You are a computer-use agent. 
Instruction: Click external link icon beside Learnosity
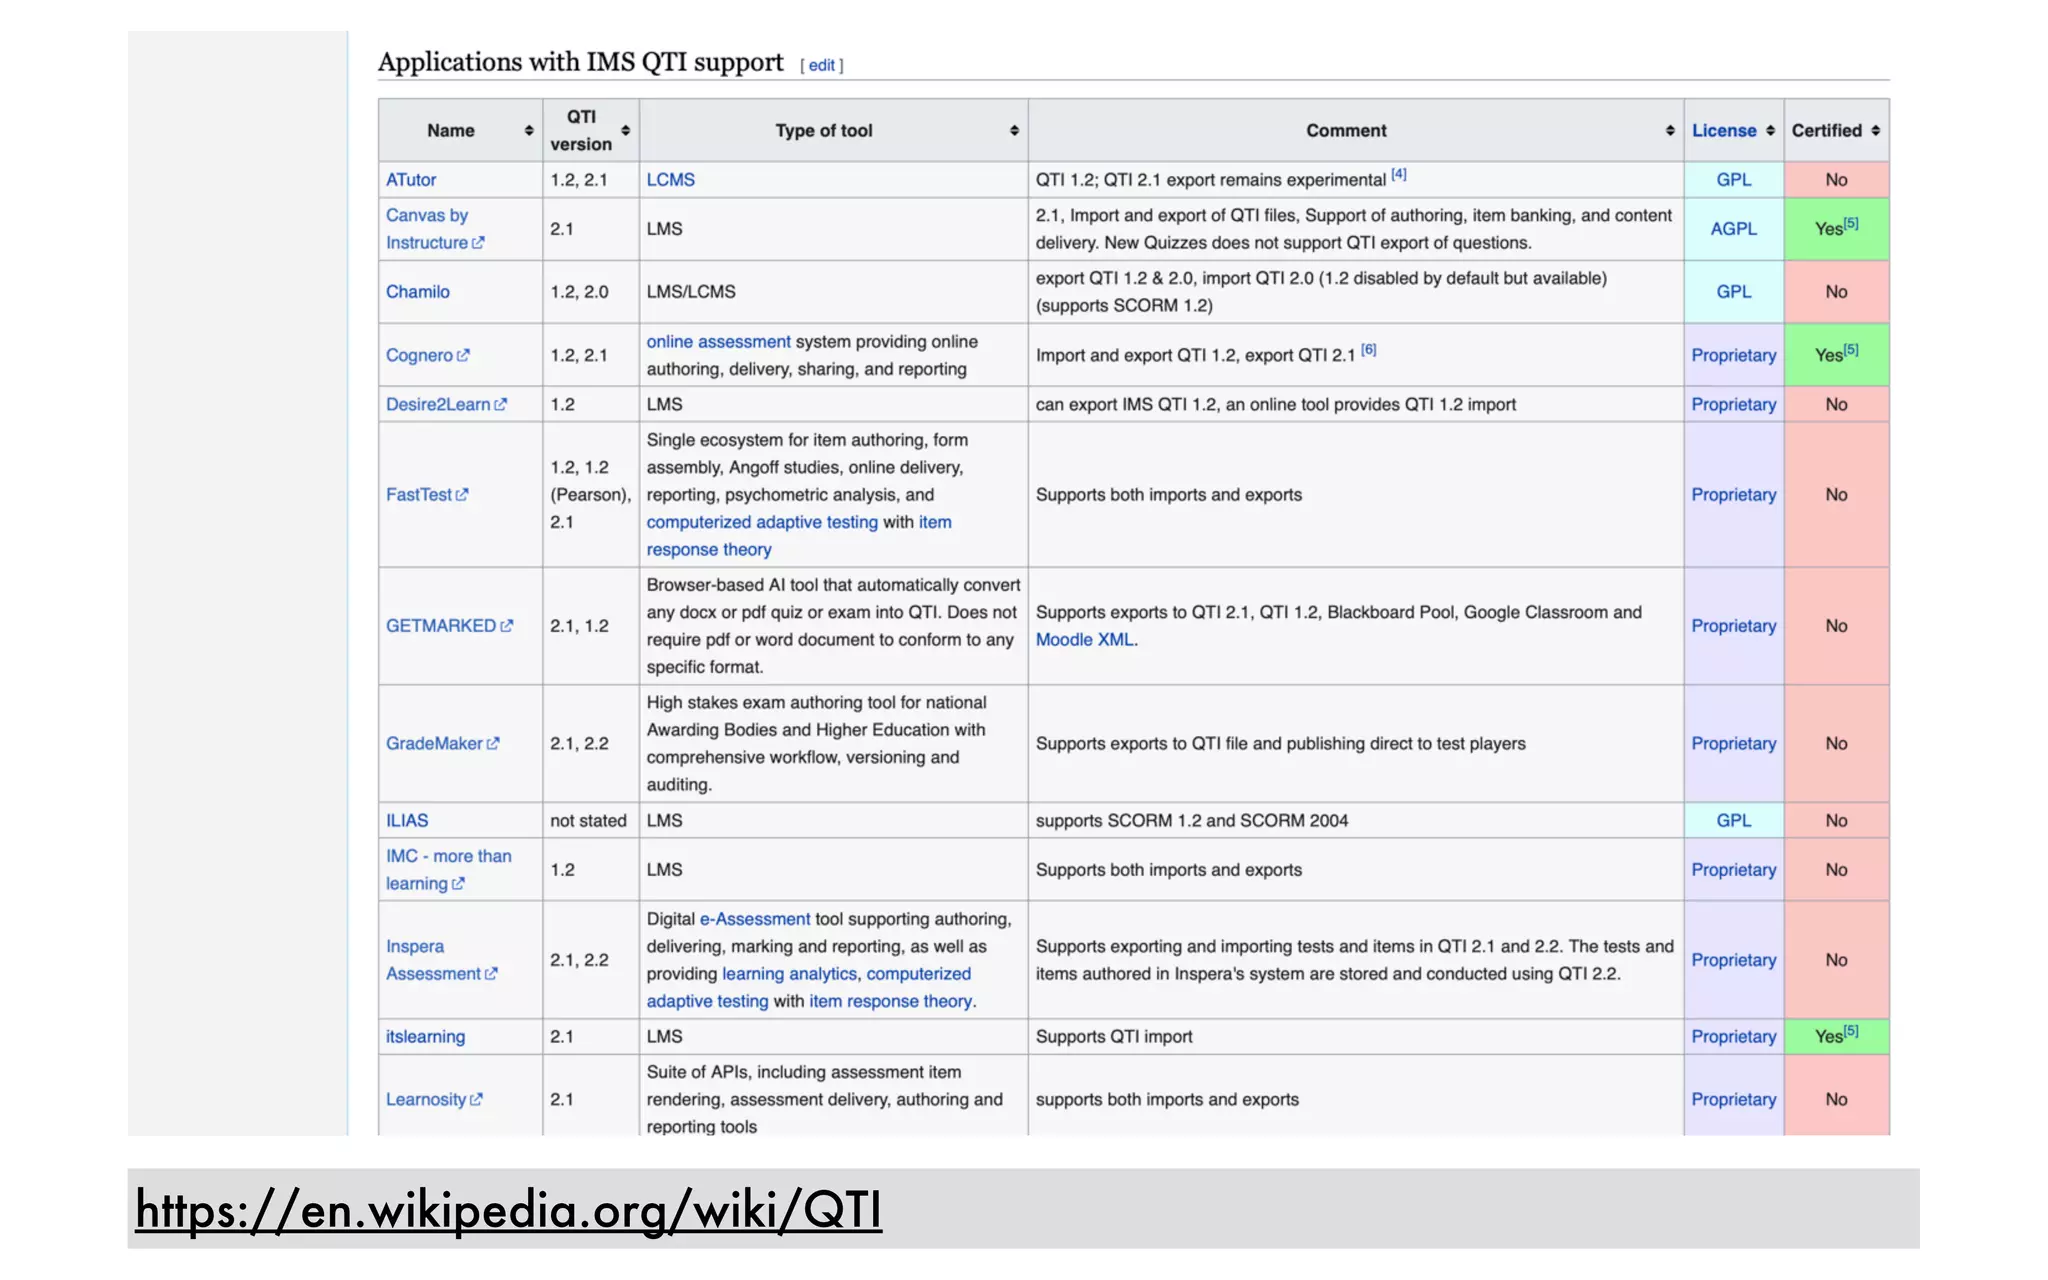click(x=476, y=1099)
